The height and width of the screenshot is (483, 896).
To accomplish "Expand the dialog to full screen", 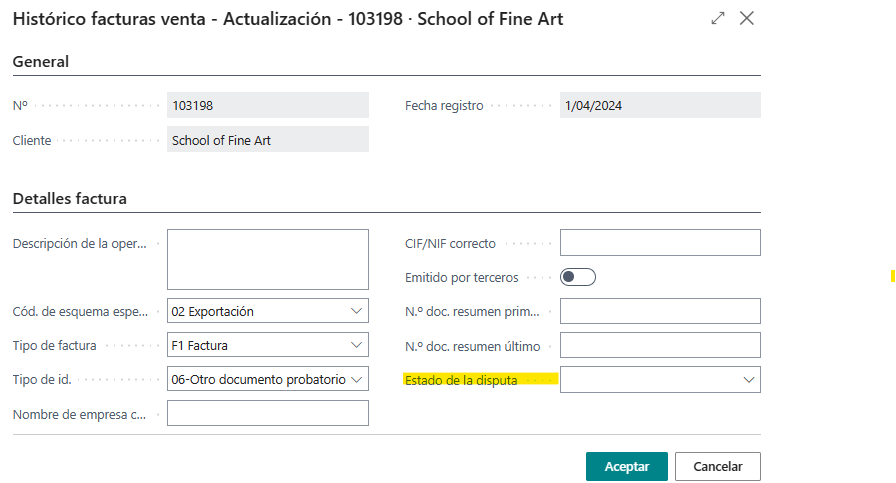I will tap(718, 19).
